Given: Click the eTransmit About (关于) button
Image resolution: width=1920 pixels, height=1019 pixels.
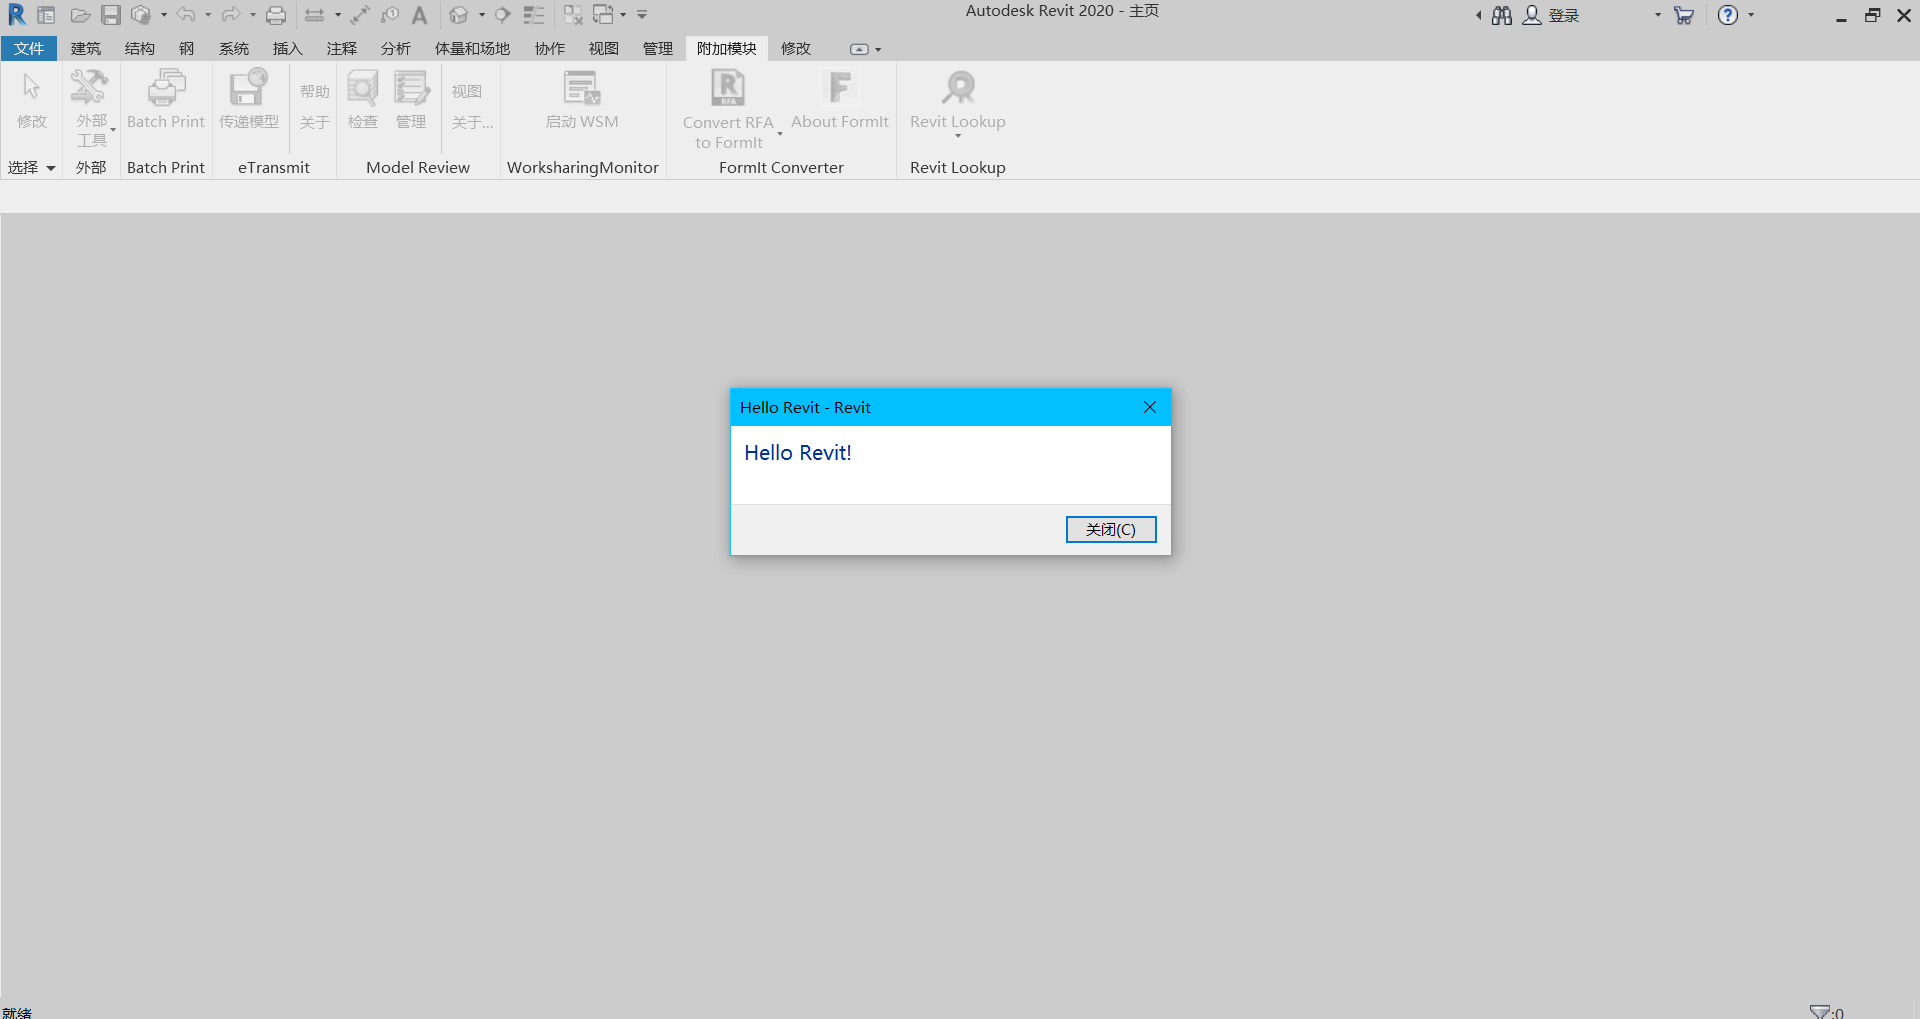Looking at the screenshot, I should pyautogui.click(x=315, y=122).
